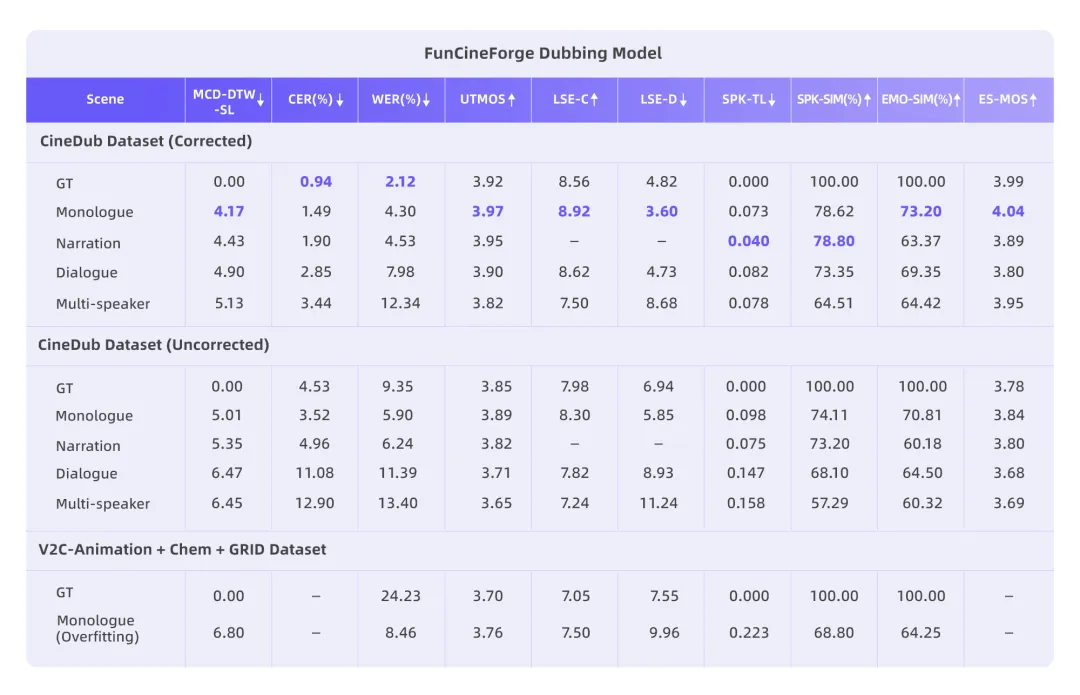
Task: Click the up arrow beside UTMOS header
Action: tap(512, 100)
